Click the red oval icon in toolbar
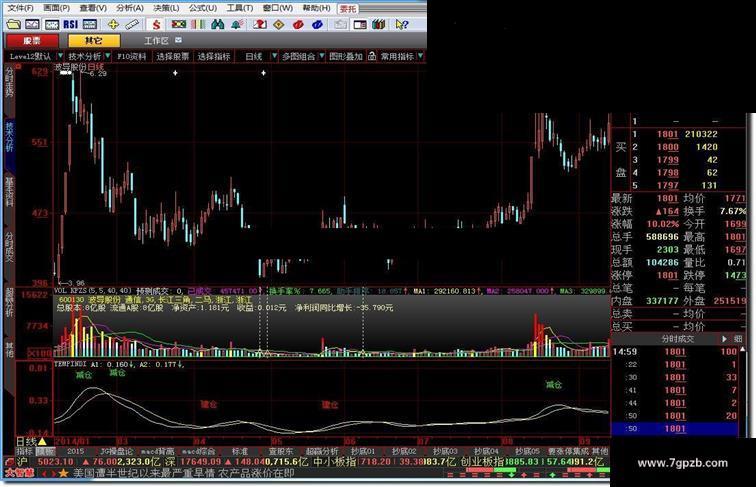The width and height of the screenshot is (756, 487). [298, 24]
